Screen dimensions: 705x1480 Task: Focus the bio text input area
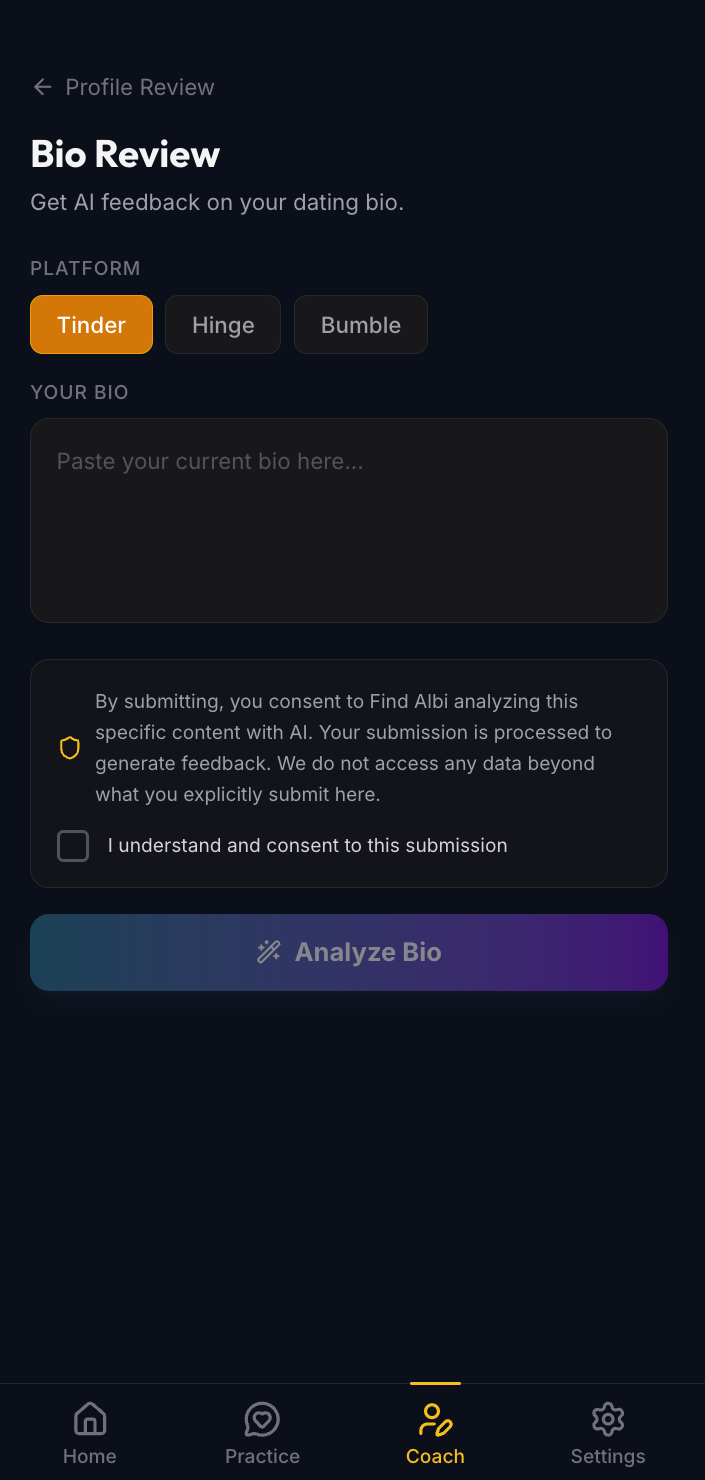click(x=349, y=520)
